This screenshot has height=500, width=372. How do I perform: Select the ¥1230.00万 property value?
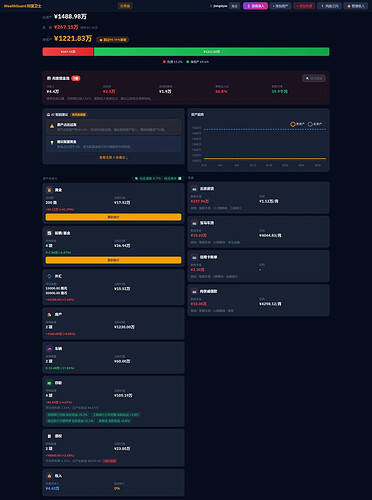tap(124, 327)
